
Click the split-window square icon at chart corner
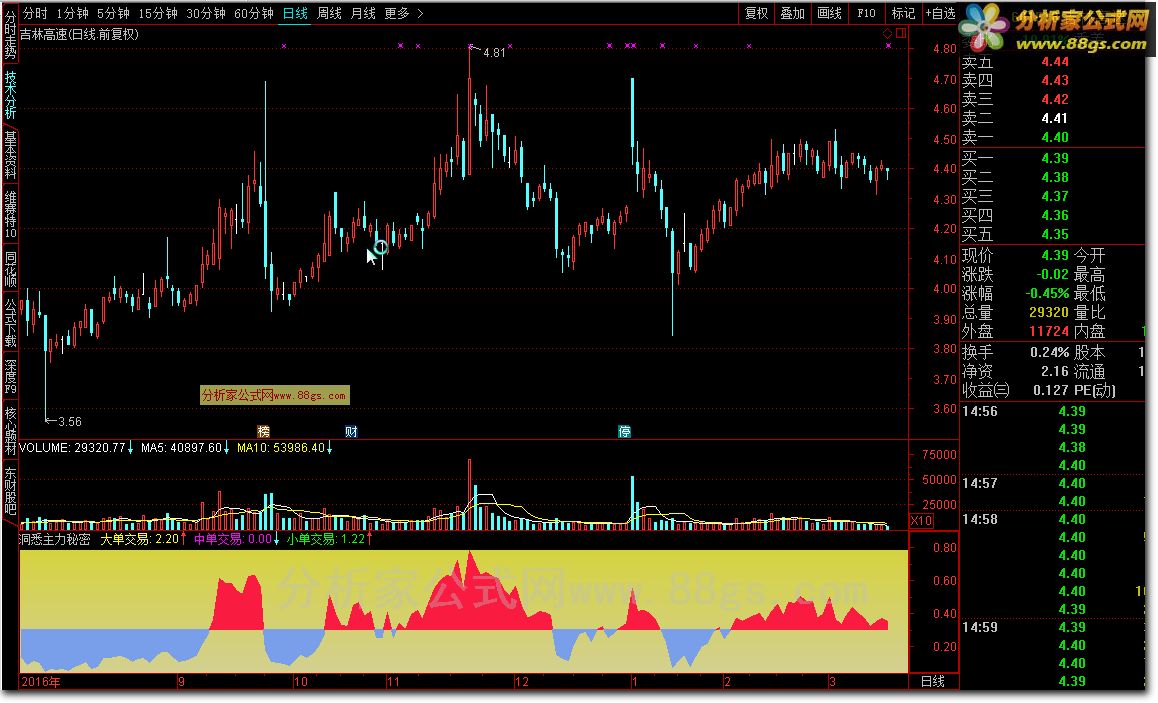tap(900, 33)
